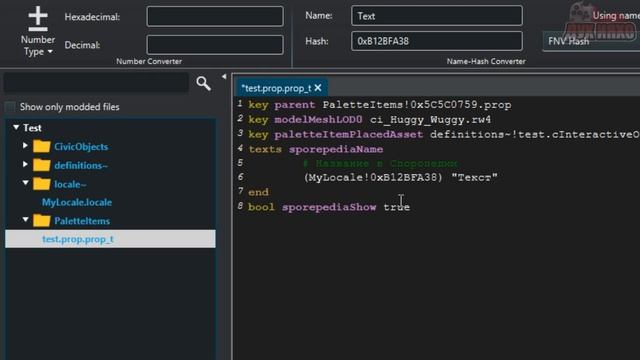Image resolution: width=640 pixels, height=360 pixels.
Task: Select the PaletteItems folder
Action: pyautogui.click(x=82, y=221)
